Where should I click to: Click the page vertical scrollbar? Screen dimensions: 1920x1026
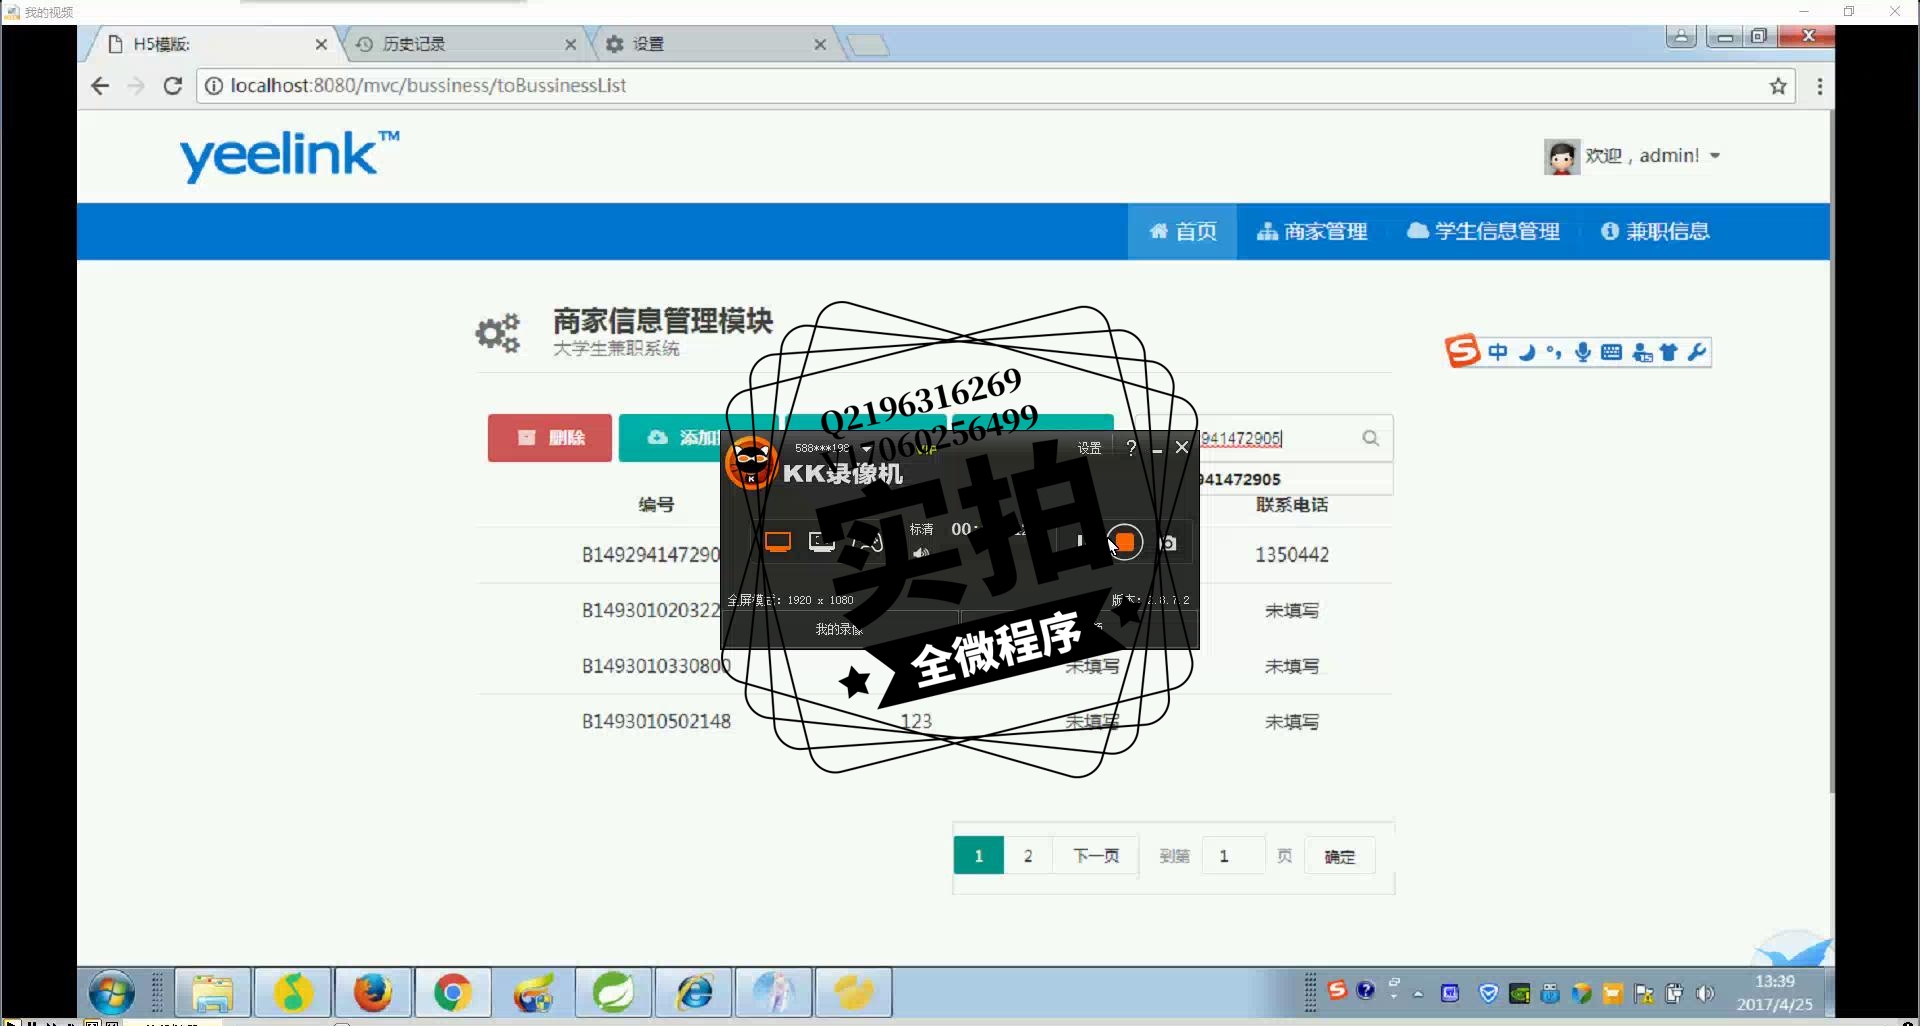[x=1832, y=450]
